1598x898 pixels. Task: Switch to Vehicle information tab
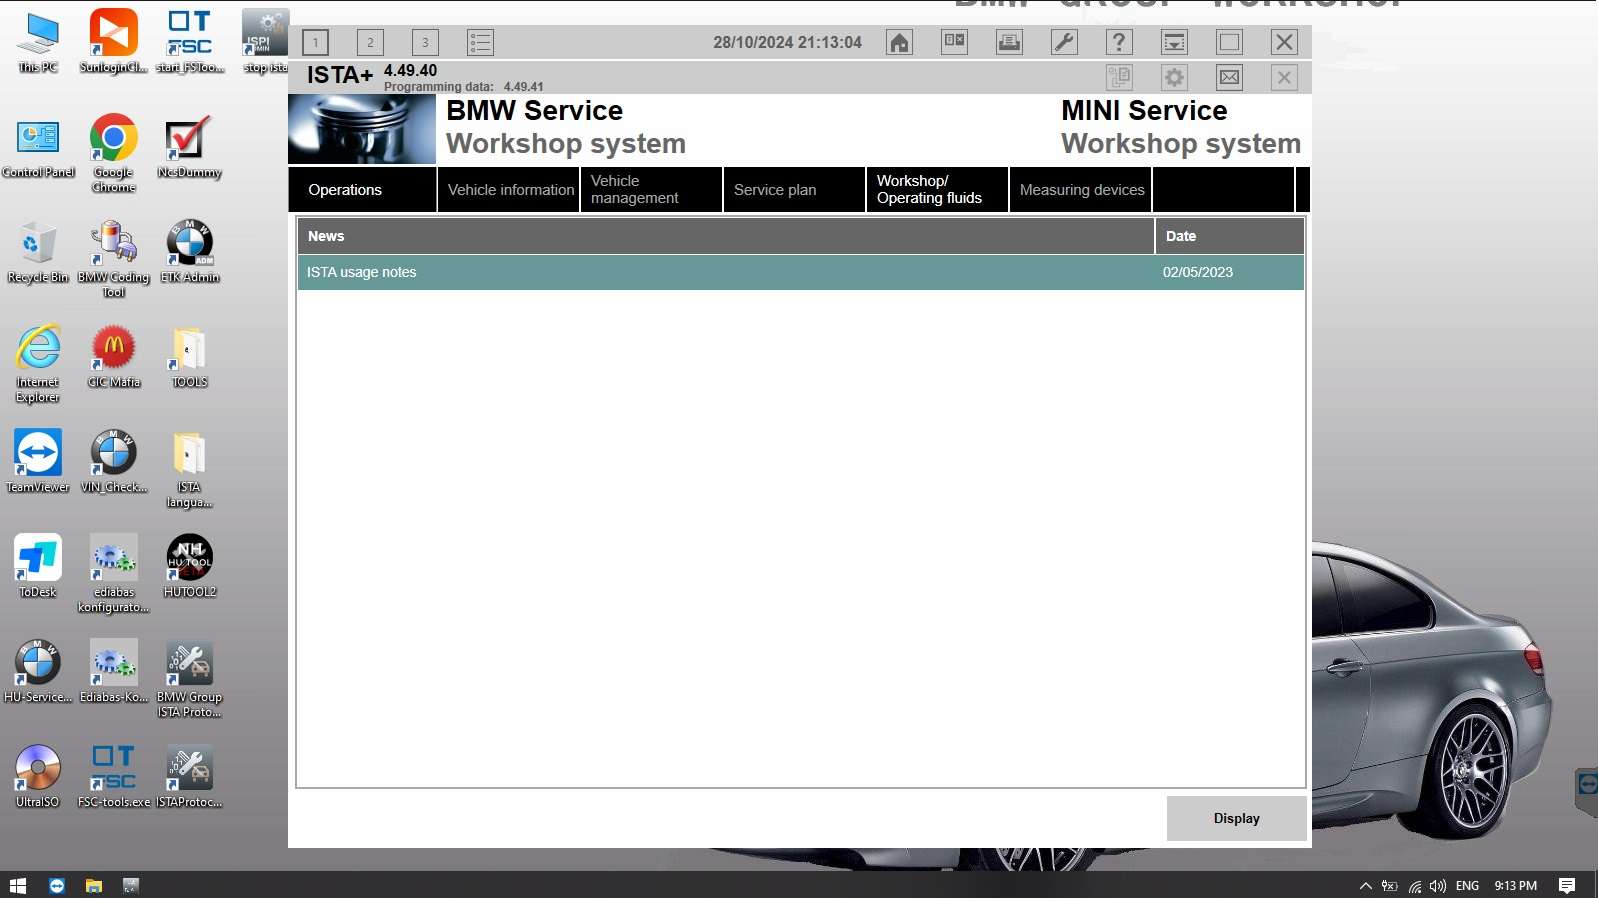click(509, 190)
